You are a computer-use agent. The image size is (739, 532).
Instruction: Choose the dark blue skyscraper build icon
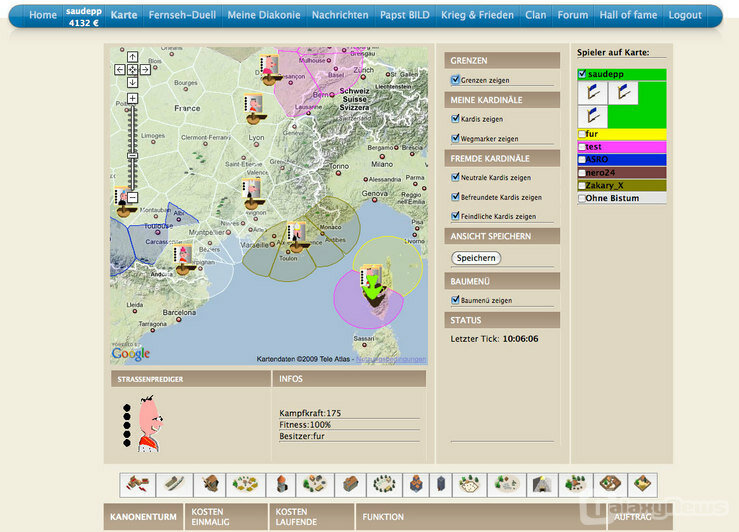click(x=441, y=485)
